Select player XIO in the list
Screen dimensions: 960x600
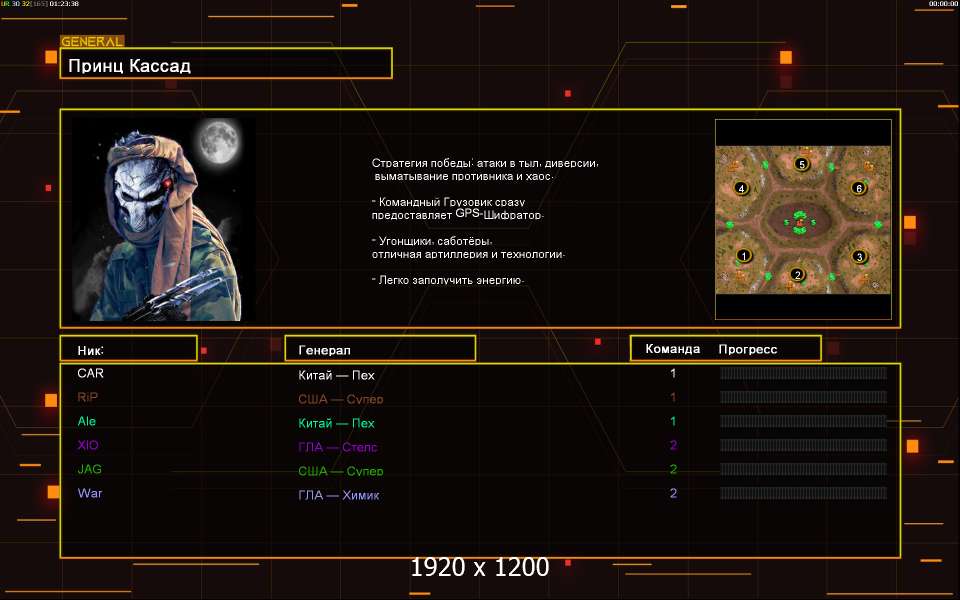pos(88,445)
